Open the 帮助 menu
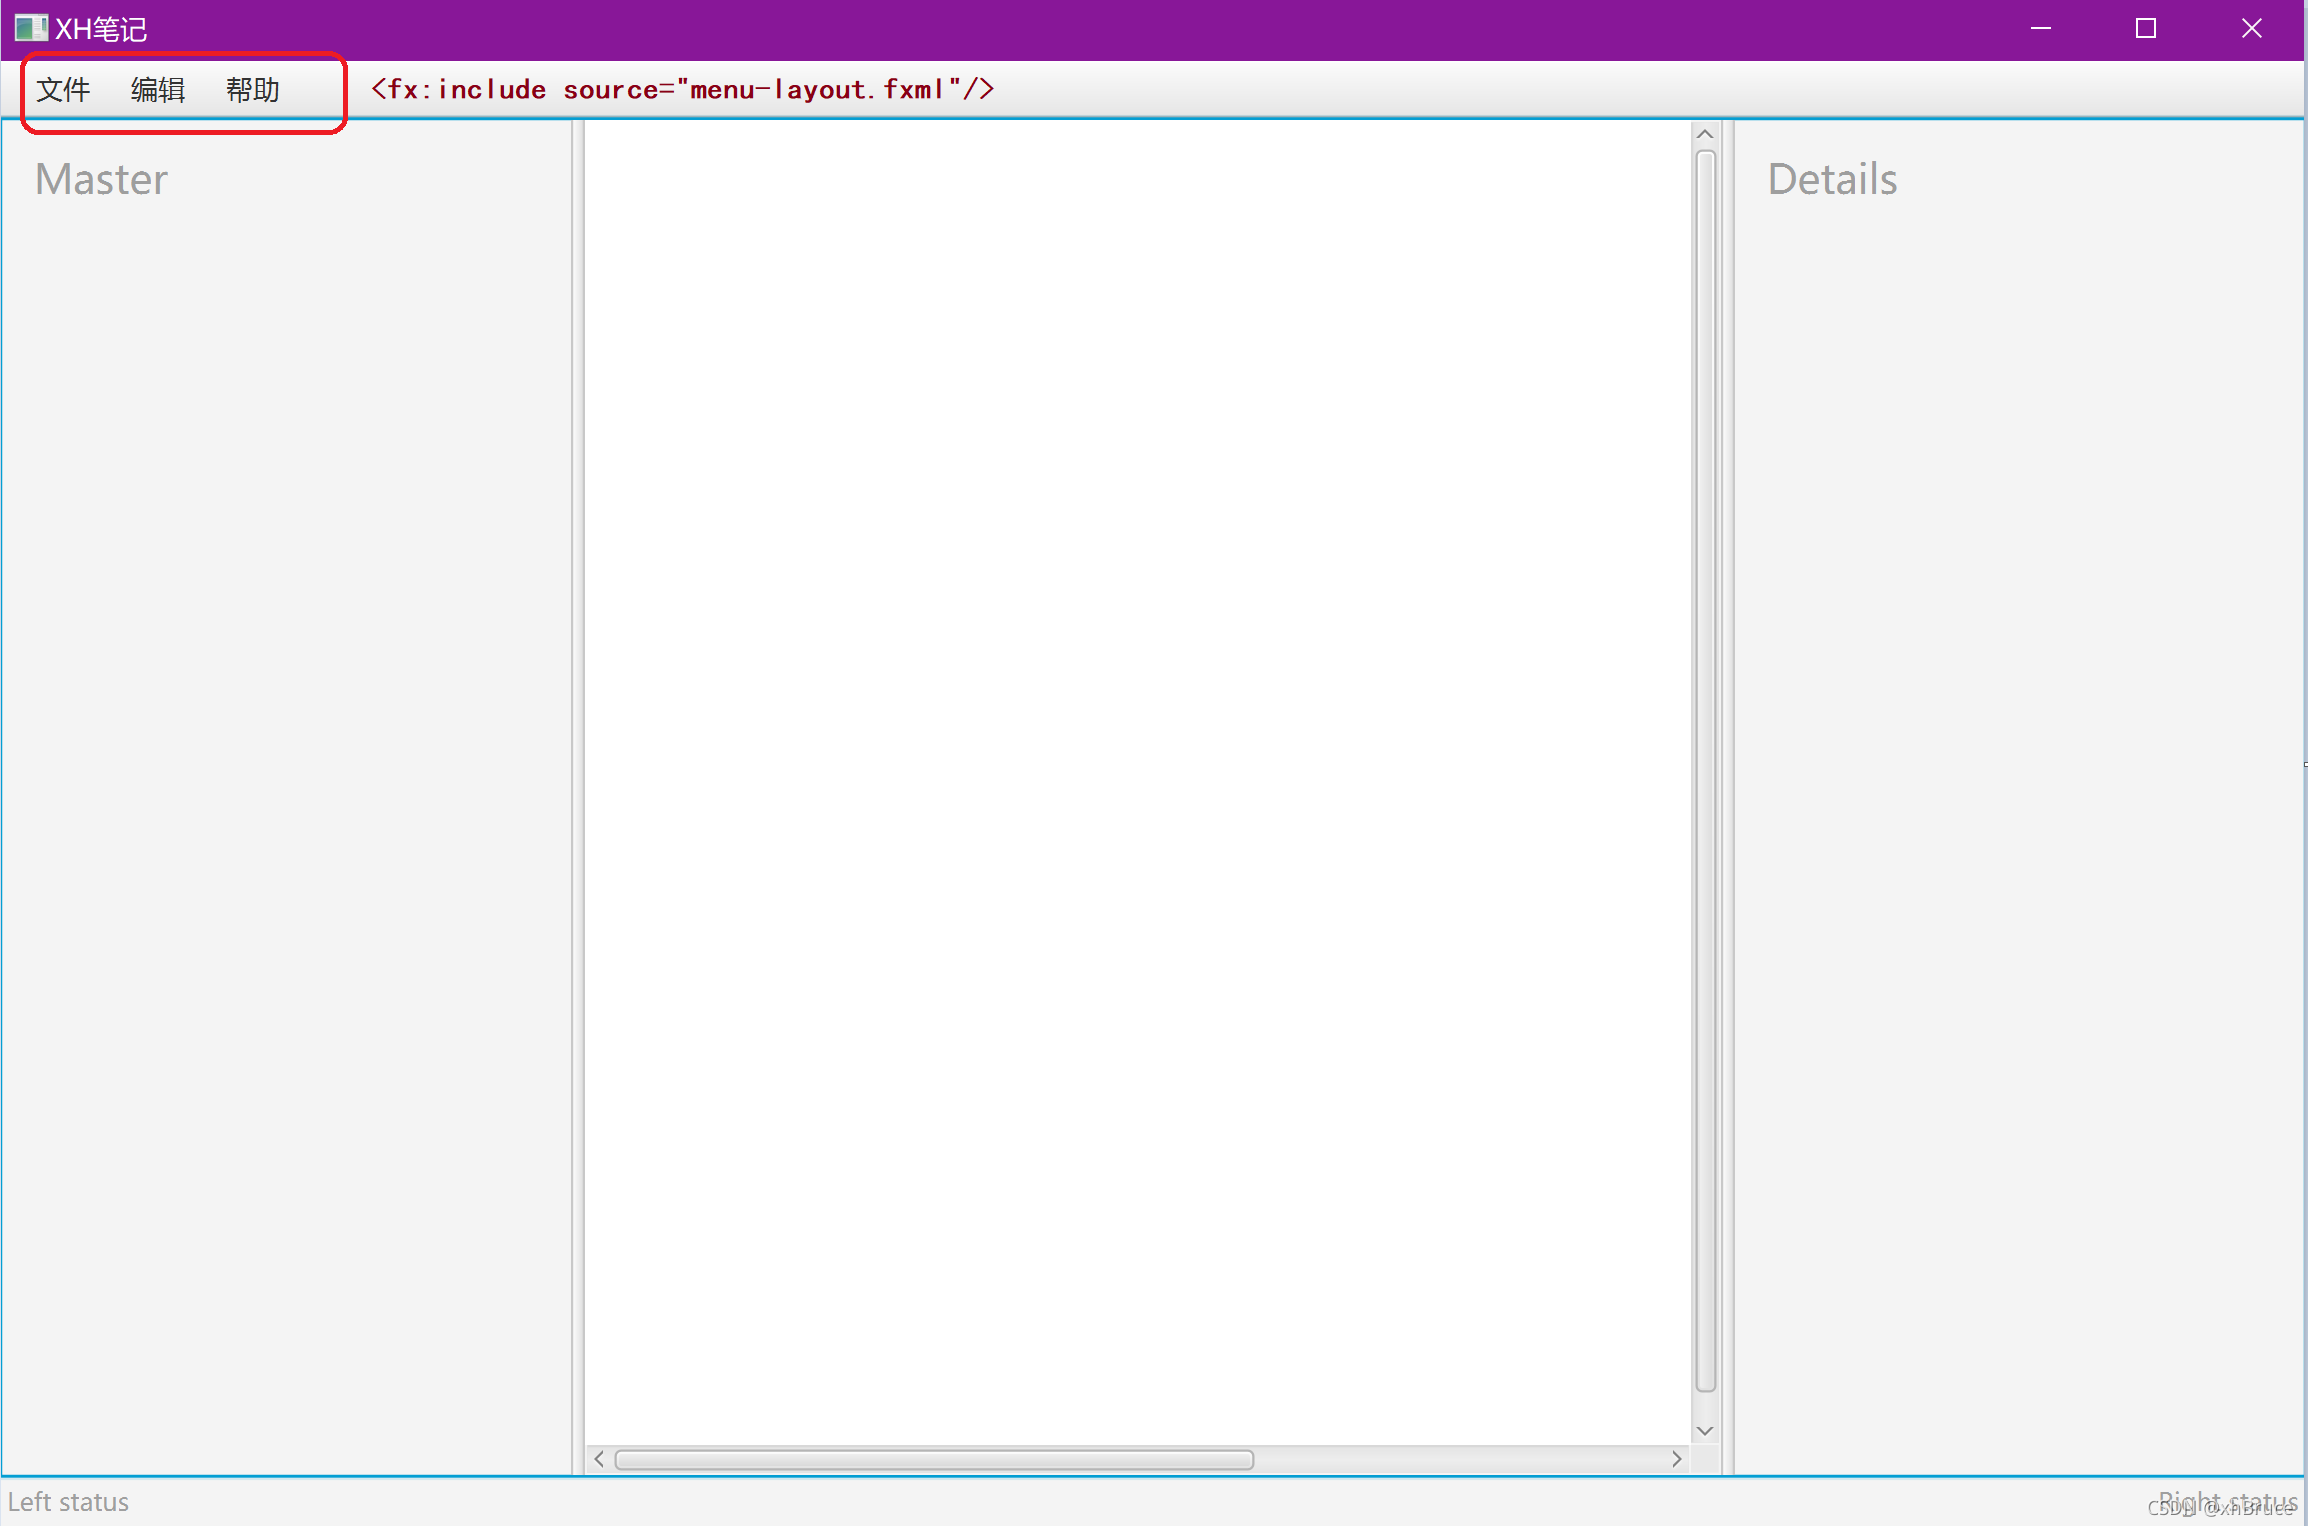The image size is (2308, 1526). pyautogui.click(x=252, y=90)
